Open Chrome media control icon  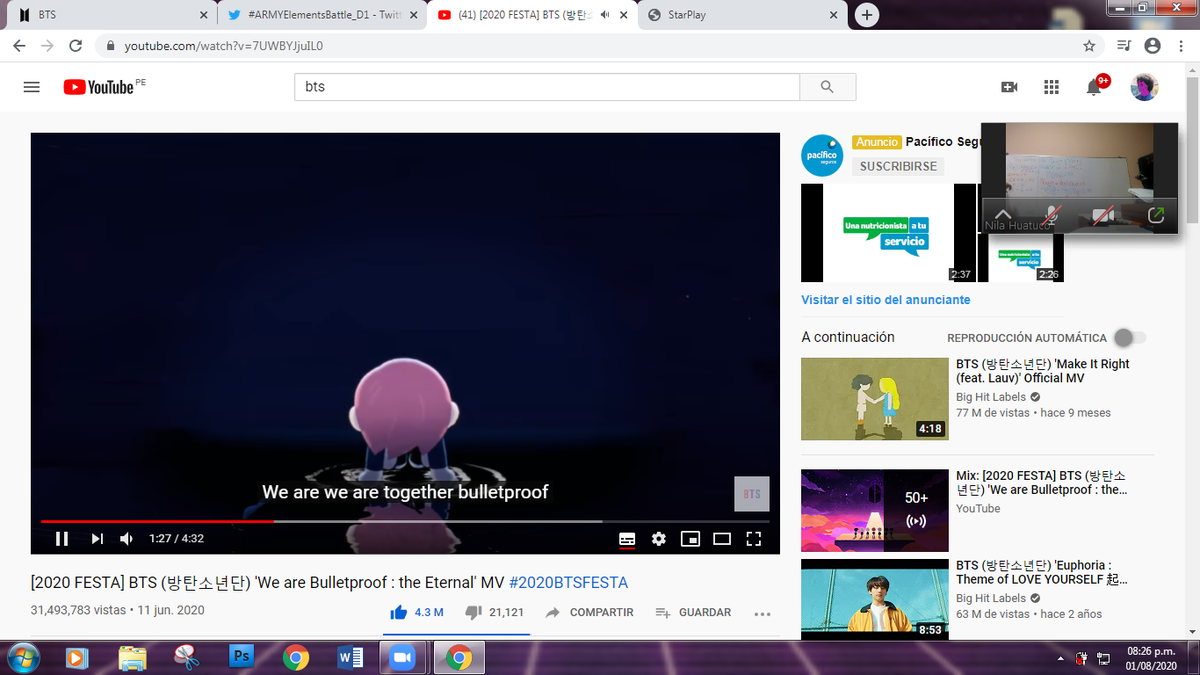click(1124, 46)
